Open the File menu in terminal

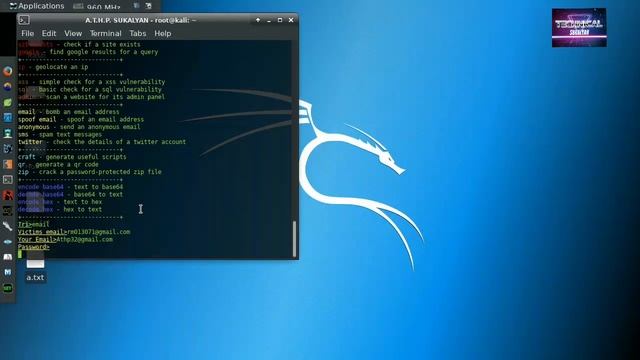tap(27, 33)
